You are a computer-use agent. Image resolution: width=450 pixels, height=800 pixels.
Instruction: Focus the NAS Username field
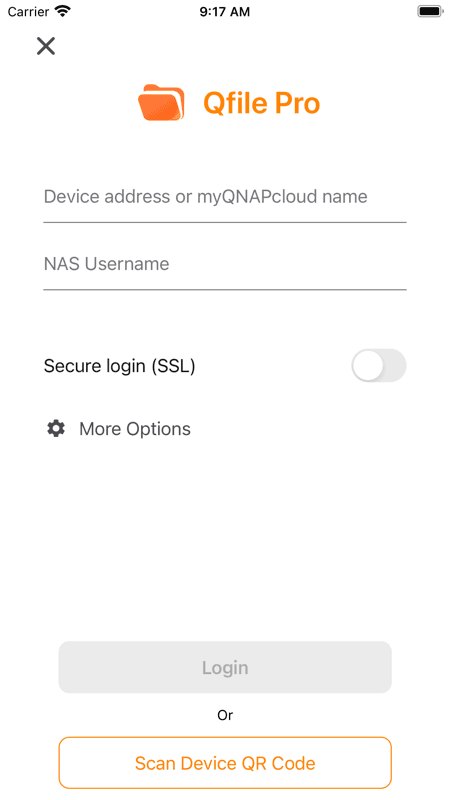tap(225, 264)
